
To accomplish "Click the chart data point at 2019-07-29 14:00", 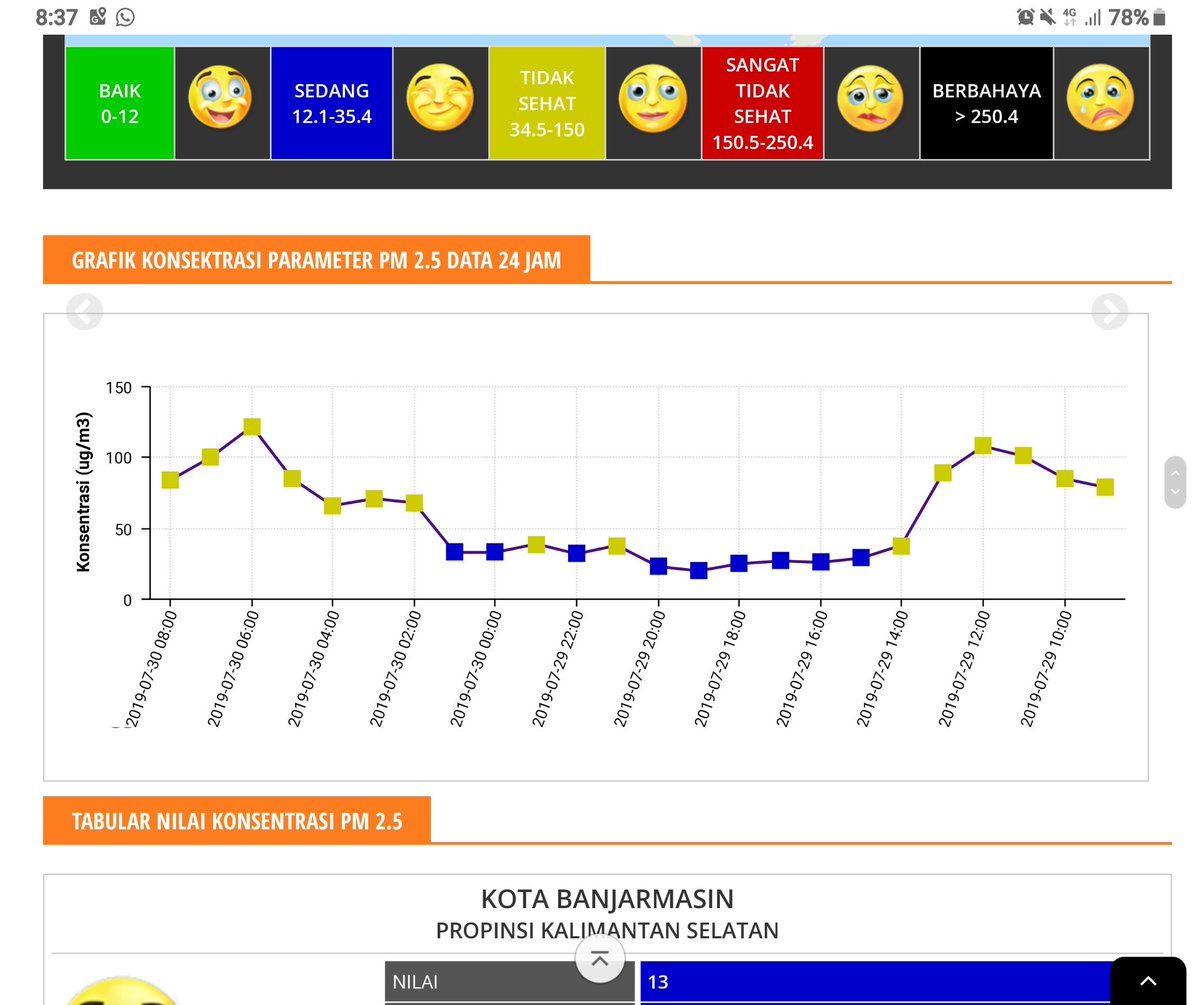I will (x=901, y=546).
